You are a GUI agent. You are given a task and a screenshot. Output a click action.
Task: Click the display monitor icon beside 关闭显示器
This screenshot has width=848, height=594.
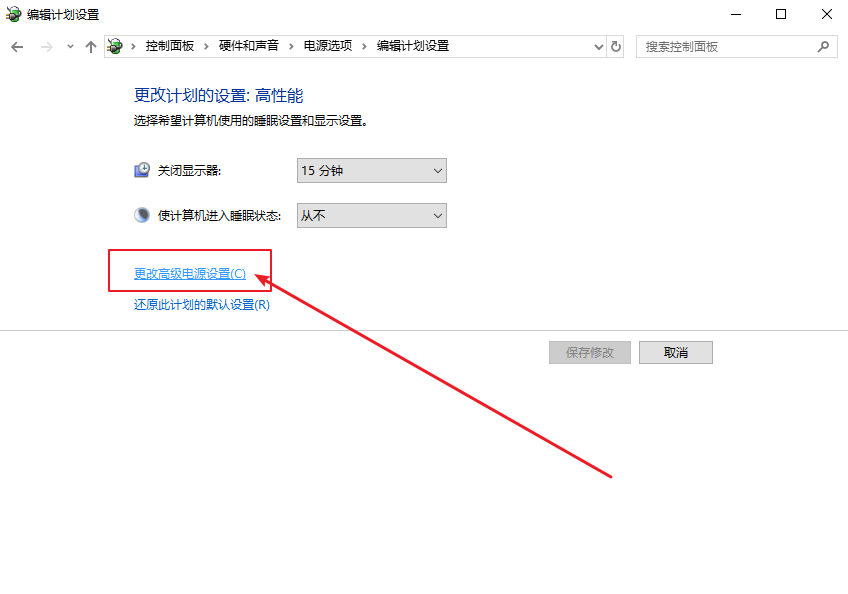point(141,170)
